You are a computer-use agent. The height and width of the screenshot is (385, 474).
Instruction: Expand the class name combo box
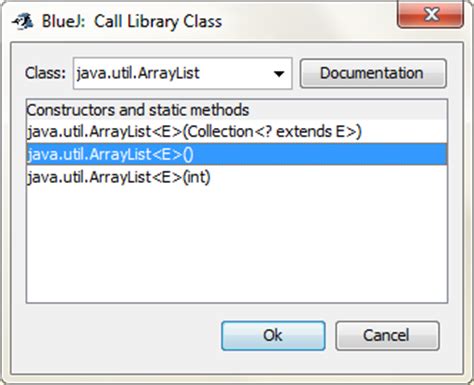(x=279, y=74)
